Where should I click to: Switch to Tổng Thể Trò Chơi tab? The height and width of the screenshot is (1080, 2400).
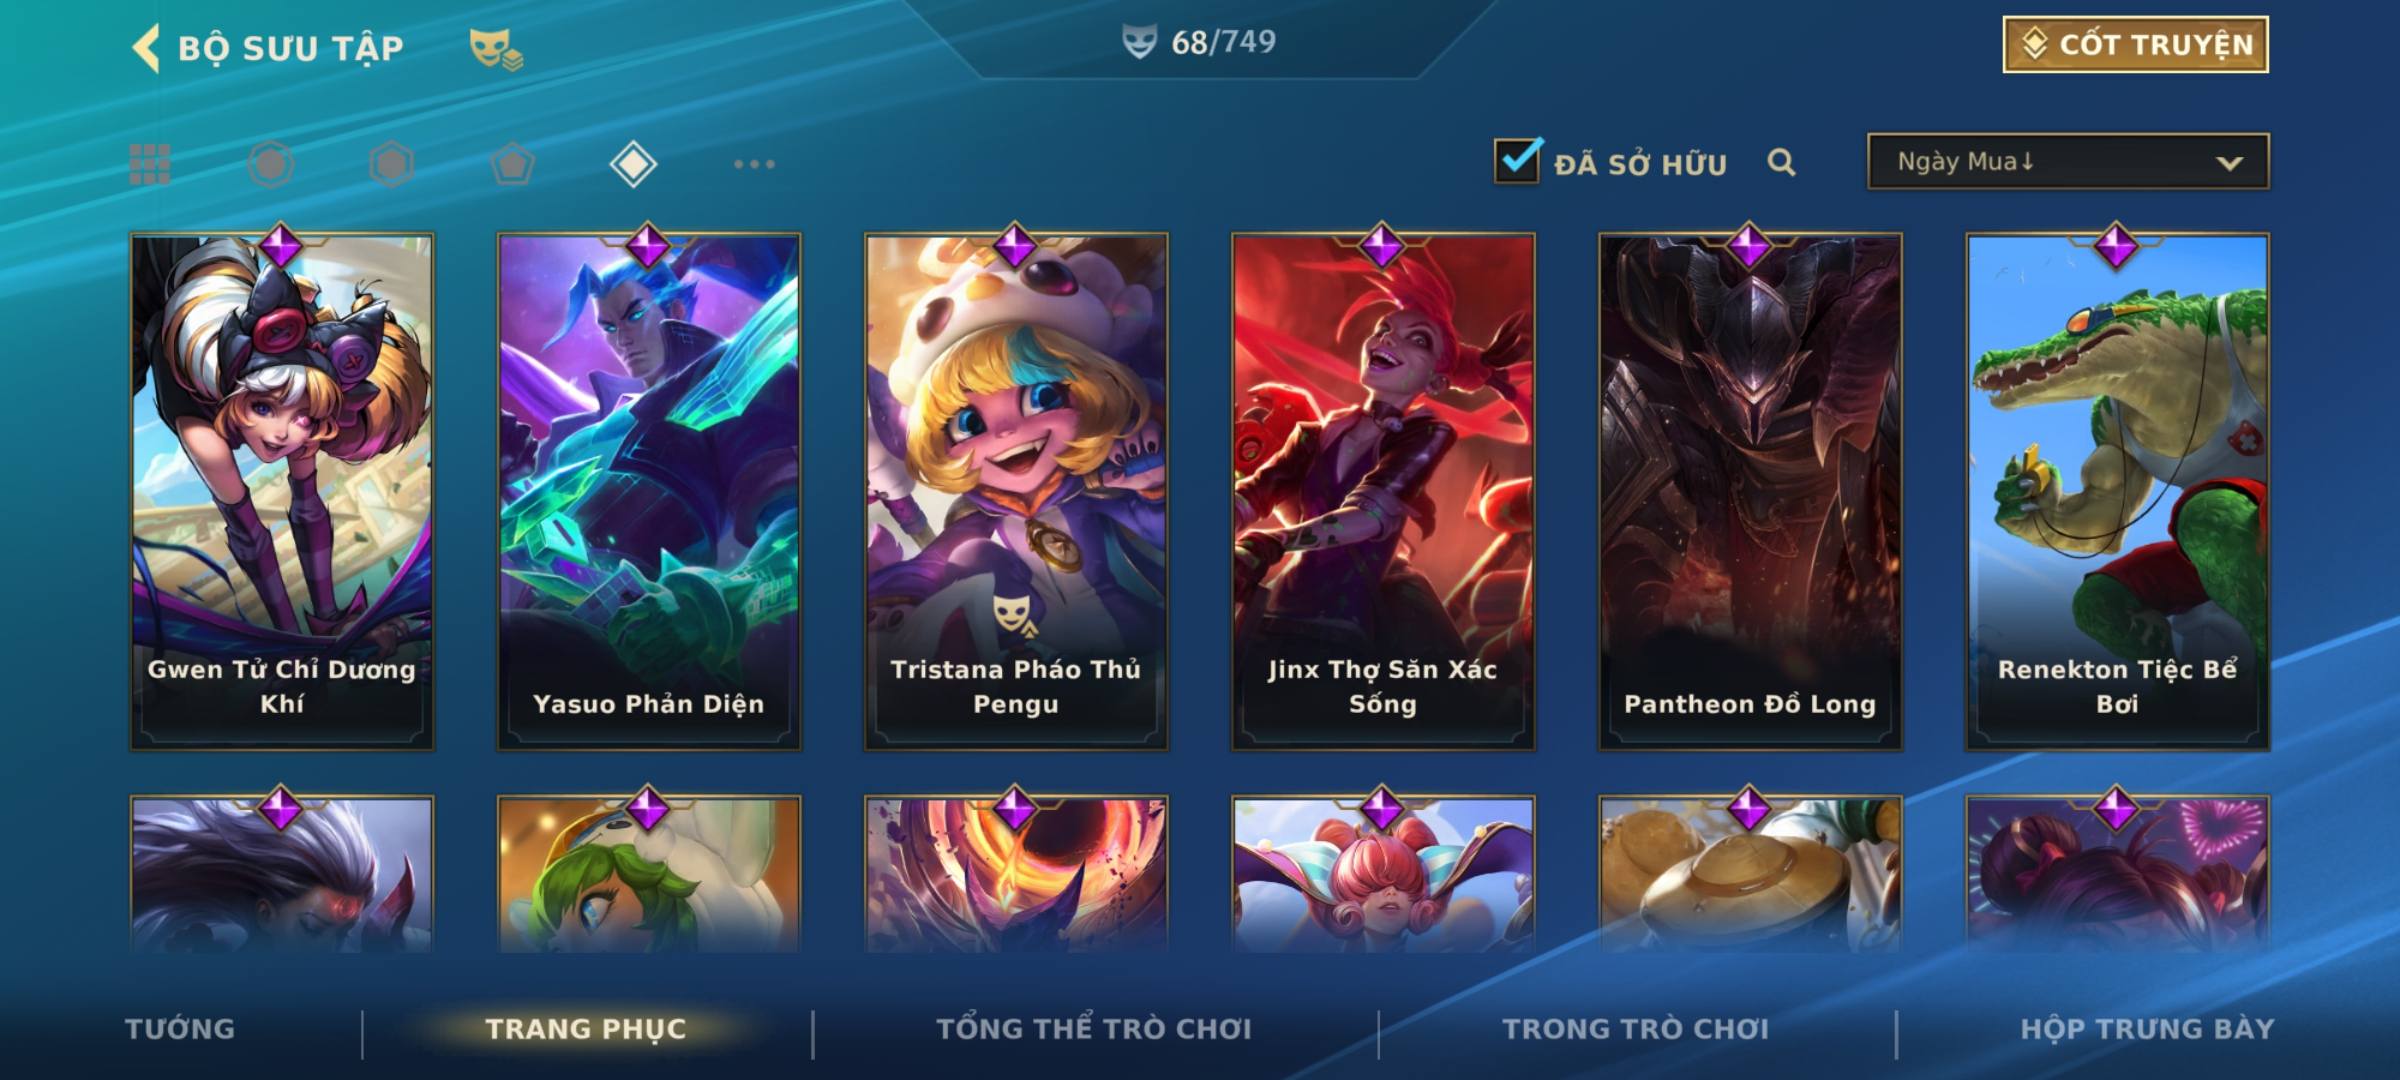point(1094,1029)
